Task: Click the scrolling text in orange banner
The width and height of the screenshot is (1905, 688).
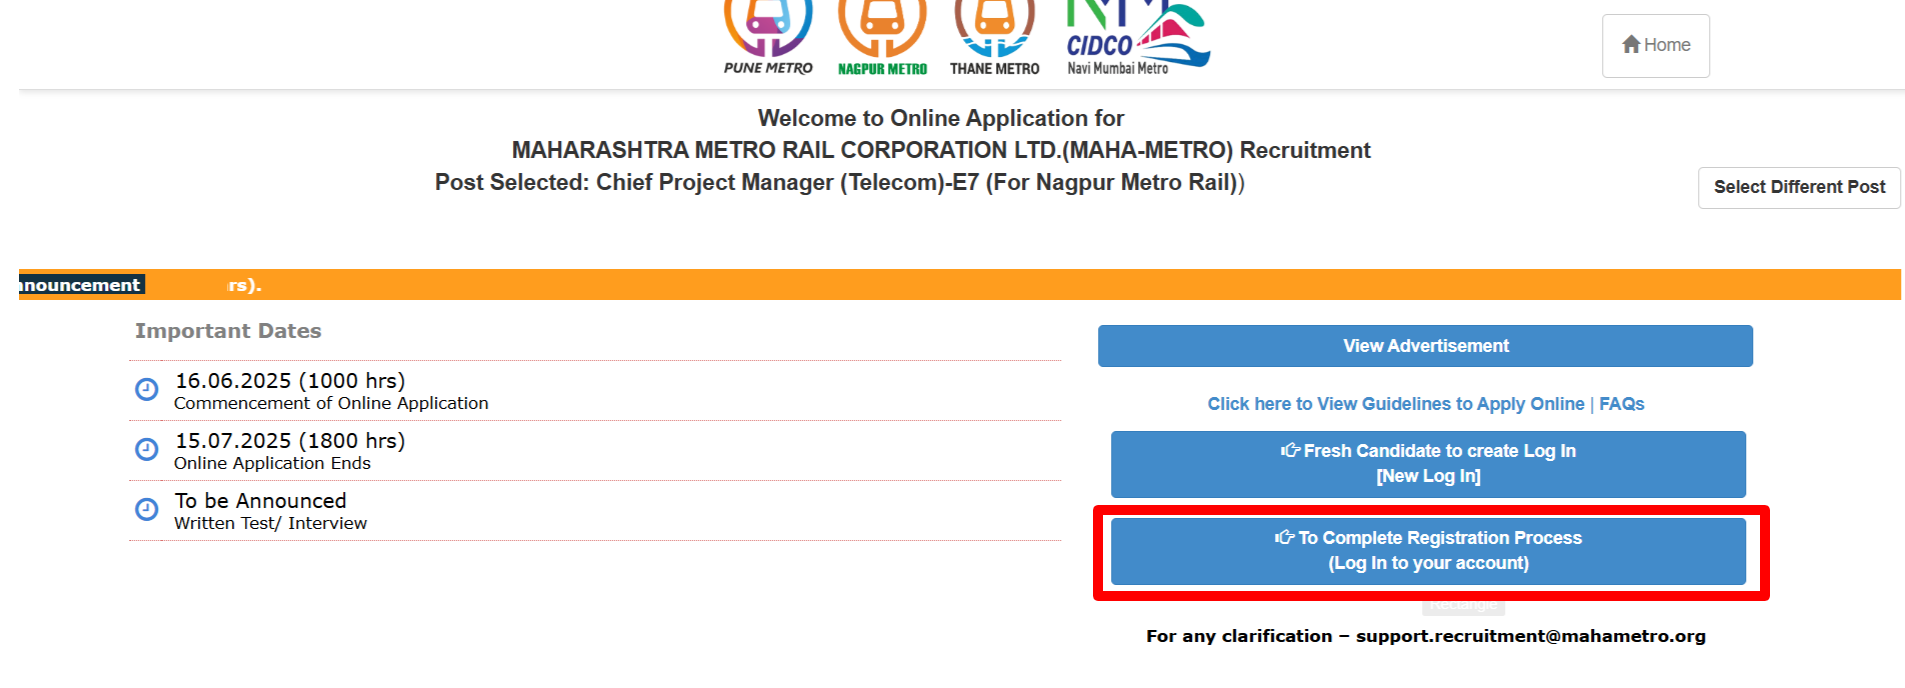Action: 244,285
